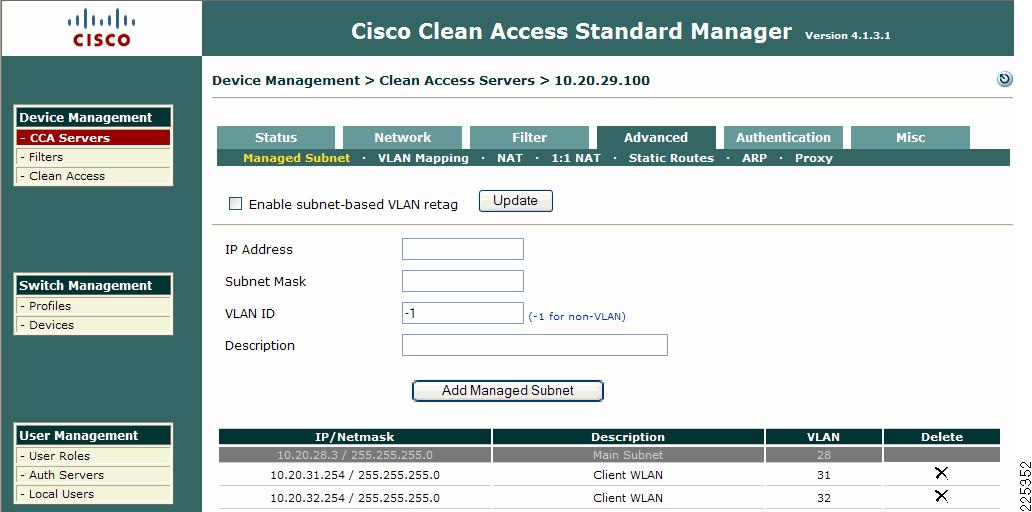
Task: Click the VLAN 31 cell
Action: tap(823, 474)
